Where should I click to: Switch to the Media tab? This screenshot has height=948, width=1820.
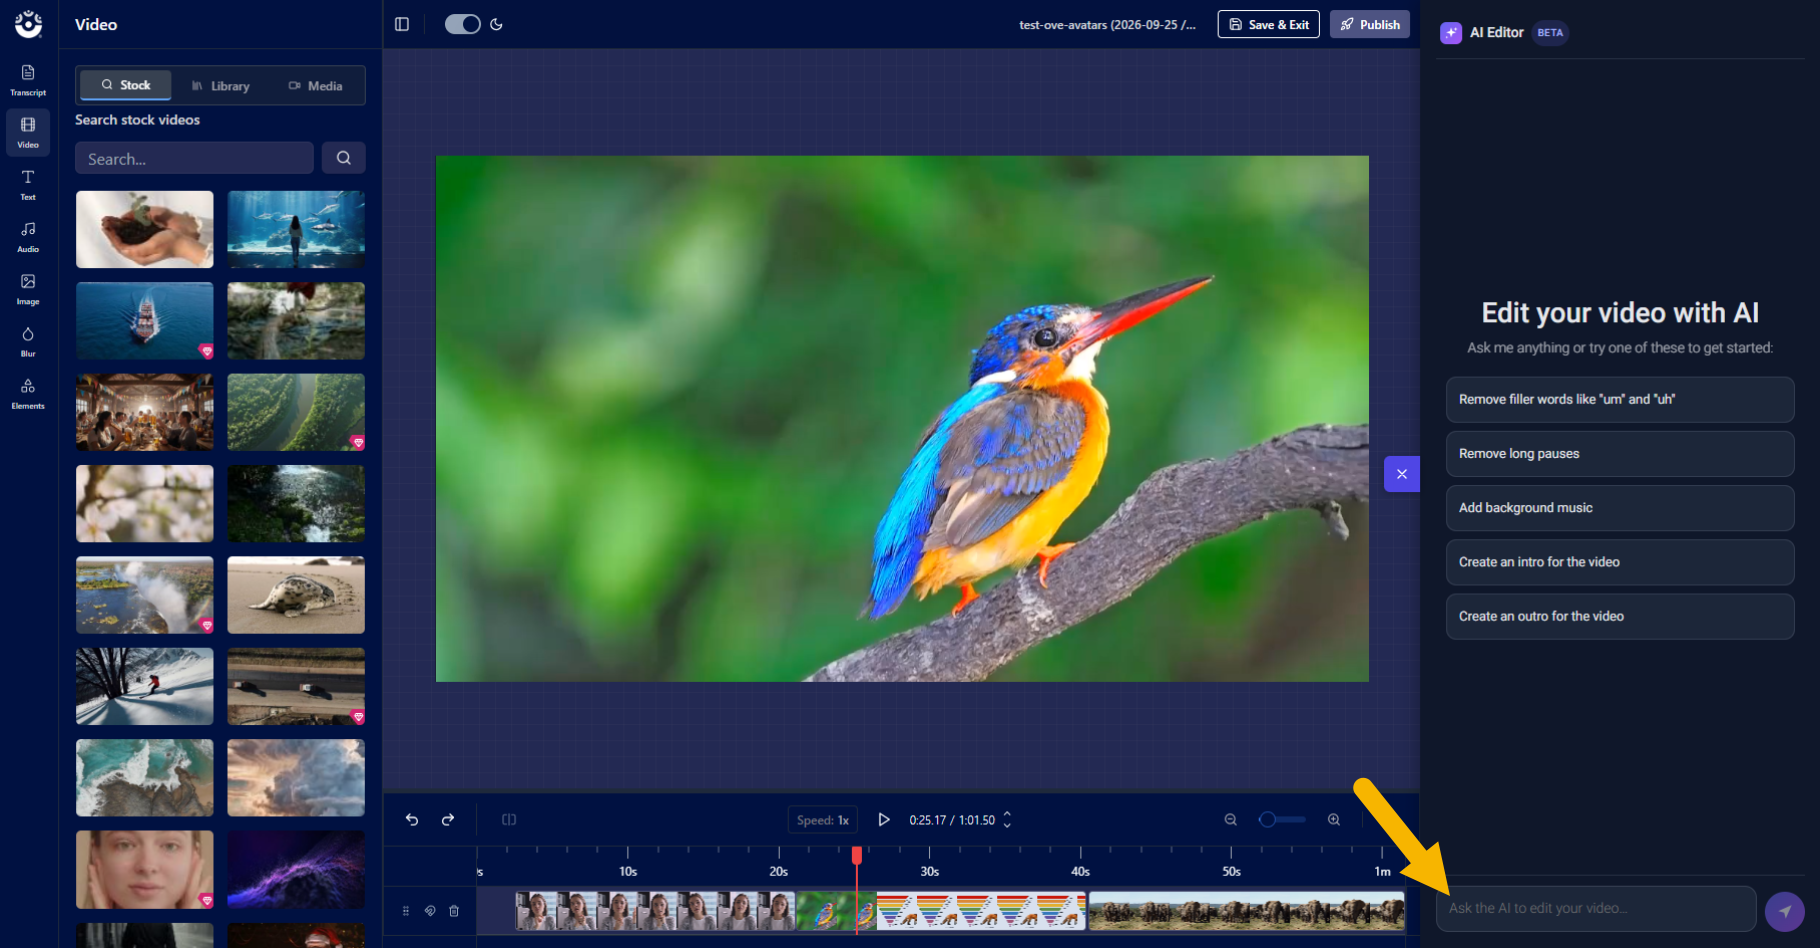coord(315,86)
